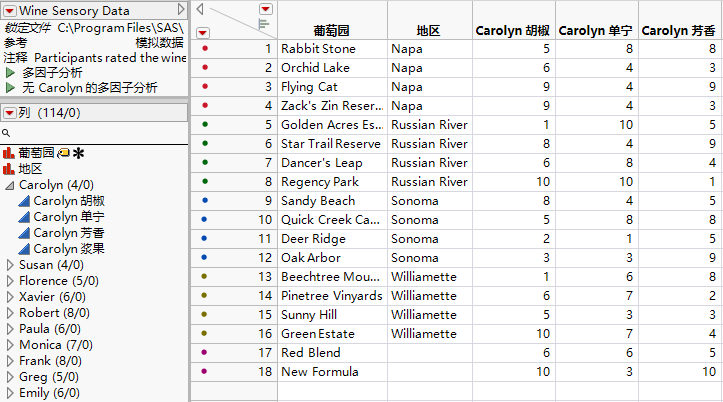Collapse the Carolyn (4/0) group
This screenshot has height=402, width=723.
[10, 185]
